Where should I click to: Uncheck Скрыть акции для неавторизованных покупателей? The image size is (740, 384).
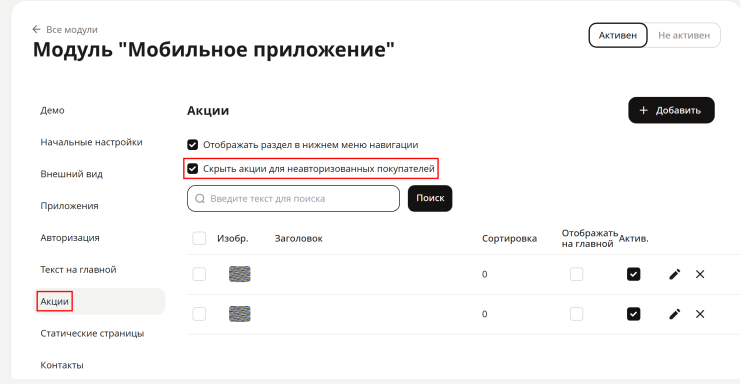coord(193,168)
